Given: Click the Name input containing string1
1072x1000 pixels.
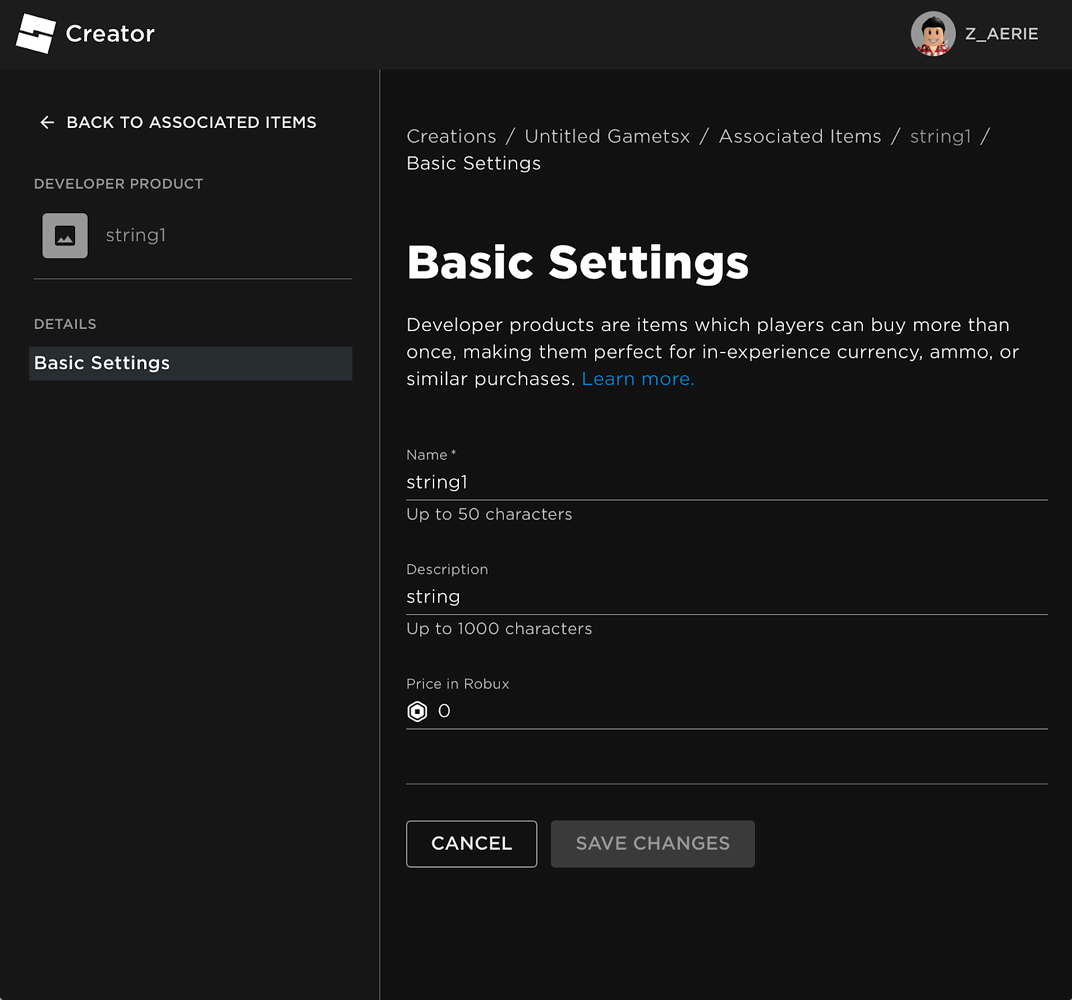Looking at the screenshot, I should (x=700, y=482).
